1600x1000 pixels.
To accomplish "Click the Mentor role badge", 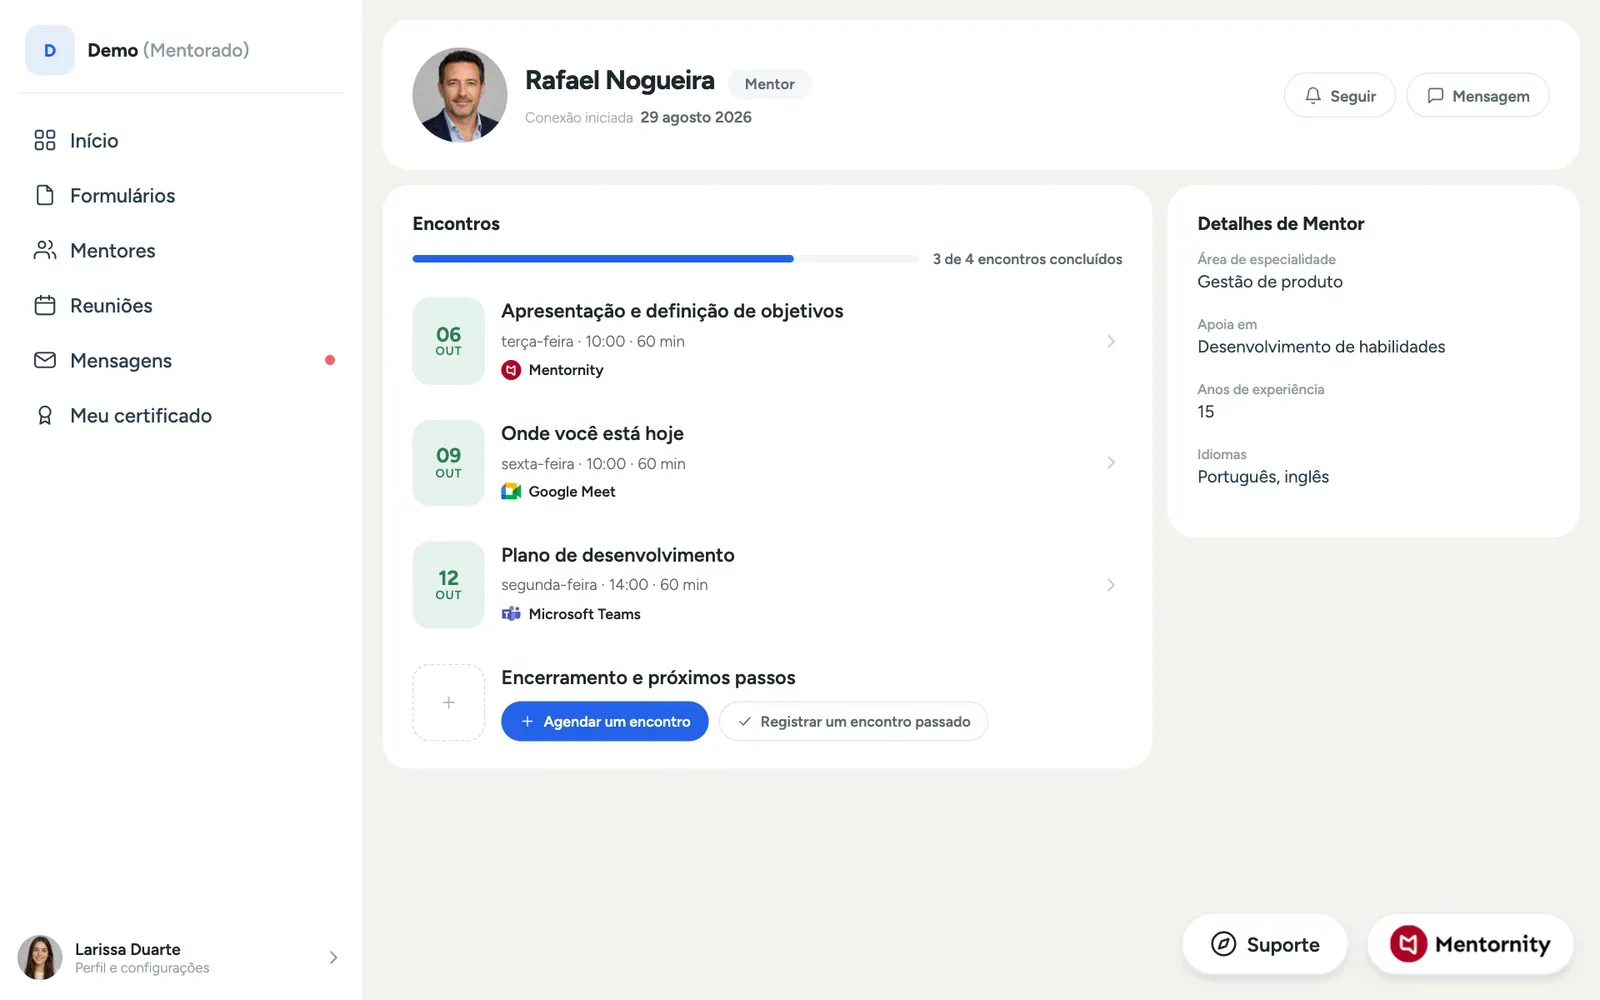I will [x=769, y=84].
